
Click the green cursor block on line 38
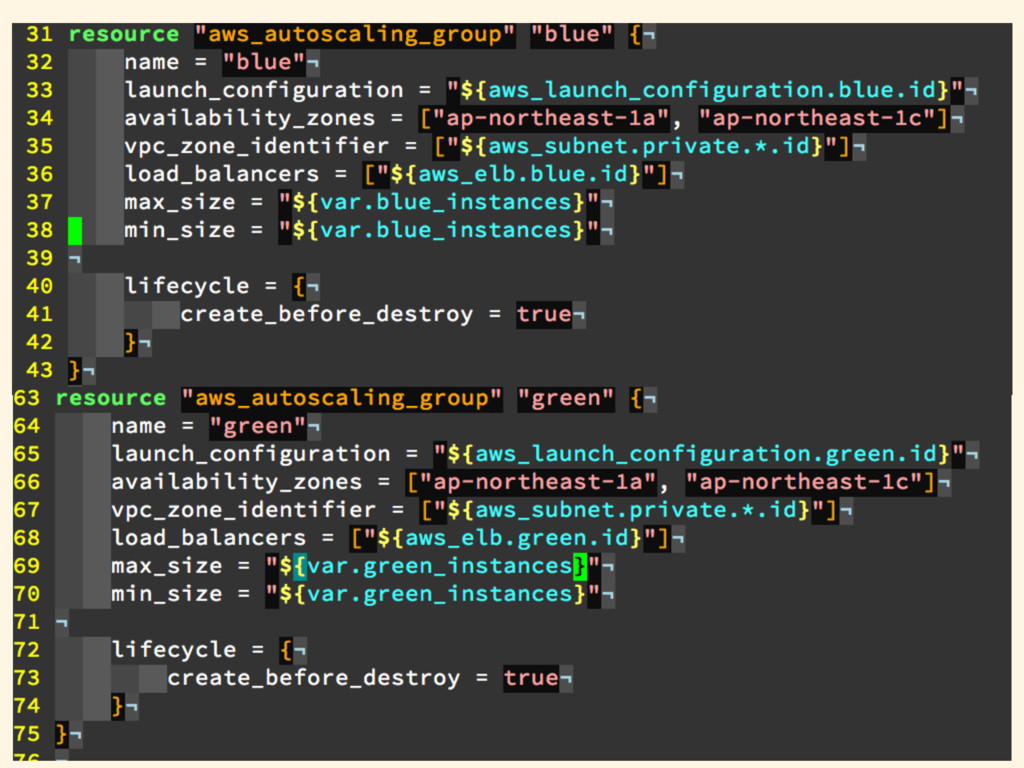[x=75, y=231]
